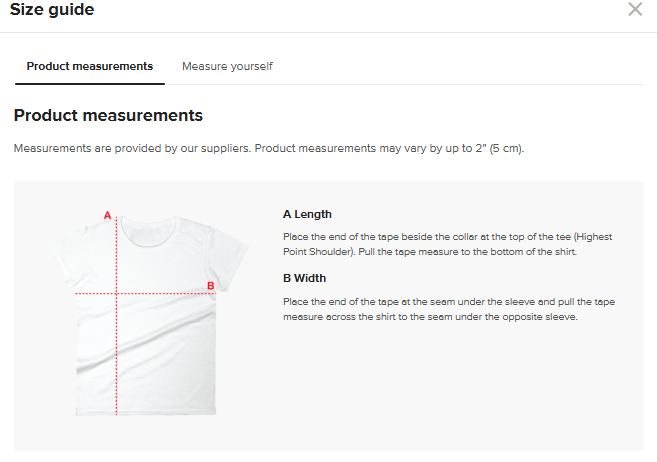
Task: Switch to the Measure yourself tab
Action: (x=227, y=66)
